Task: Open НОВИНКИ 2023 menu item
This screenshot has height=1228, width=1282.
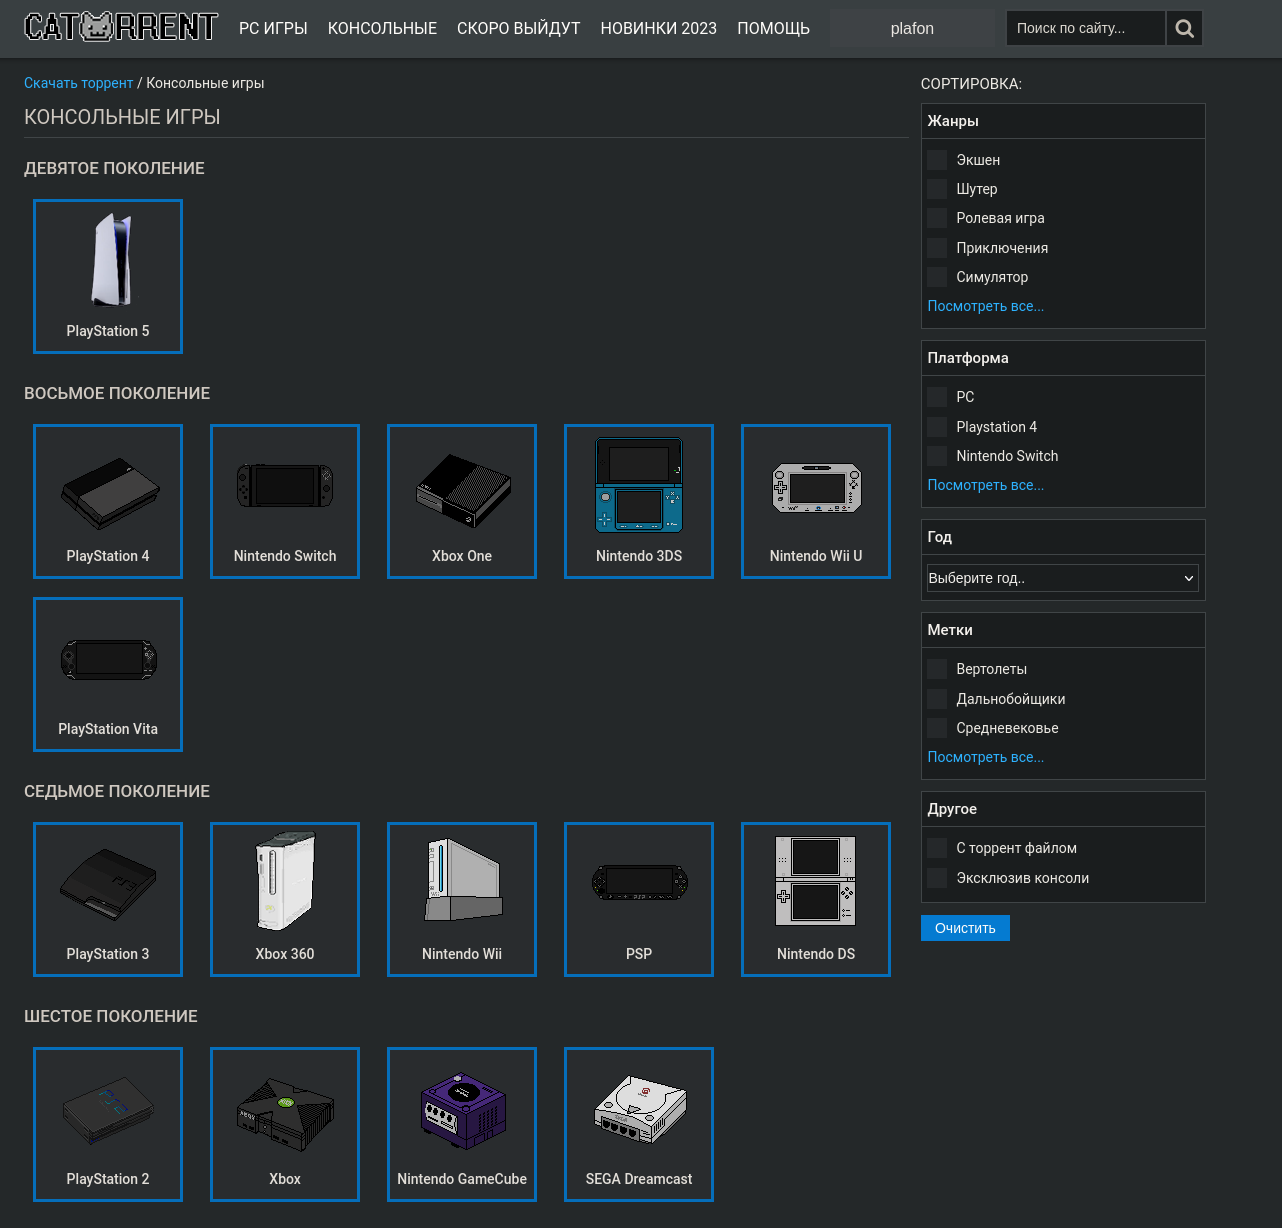Action: (658, 28)
